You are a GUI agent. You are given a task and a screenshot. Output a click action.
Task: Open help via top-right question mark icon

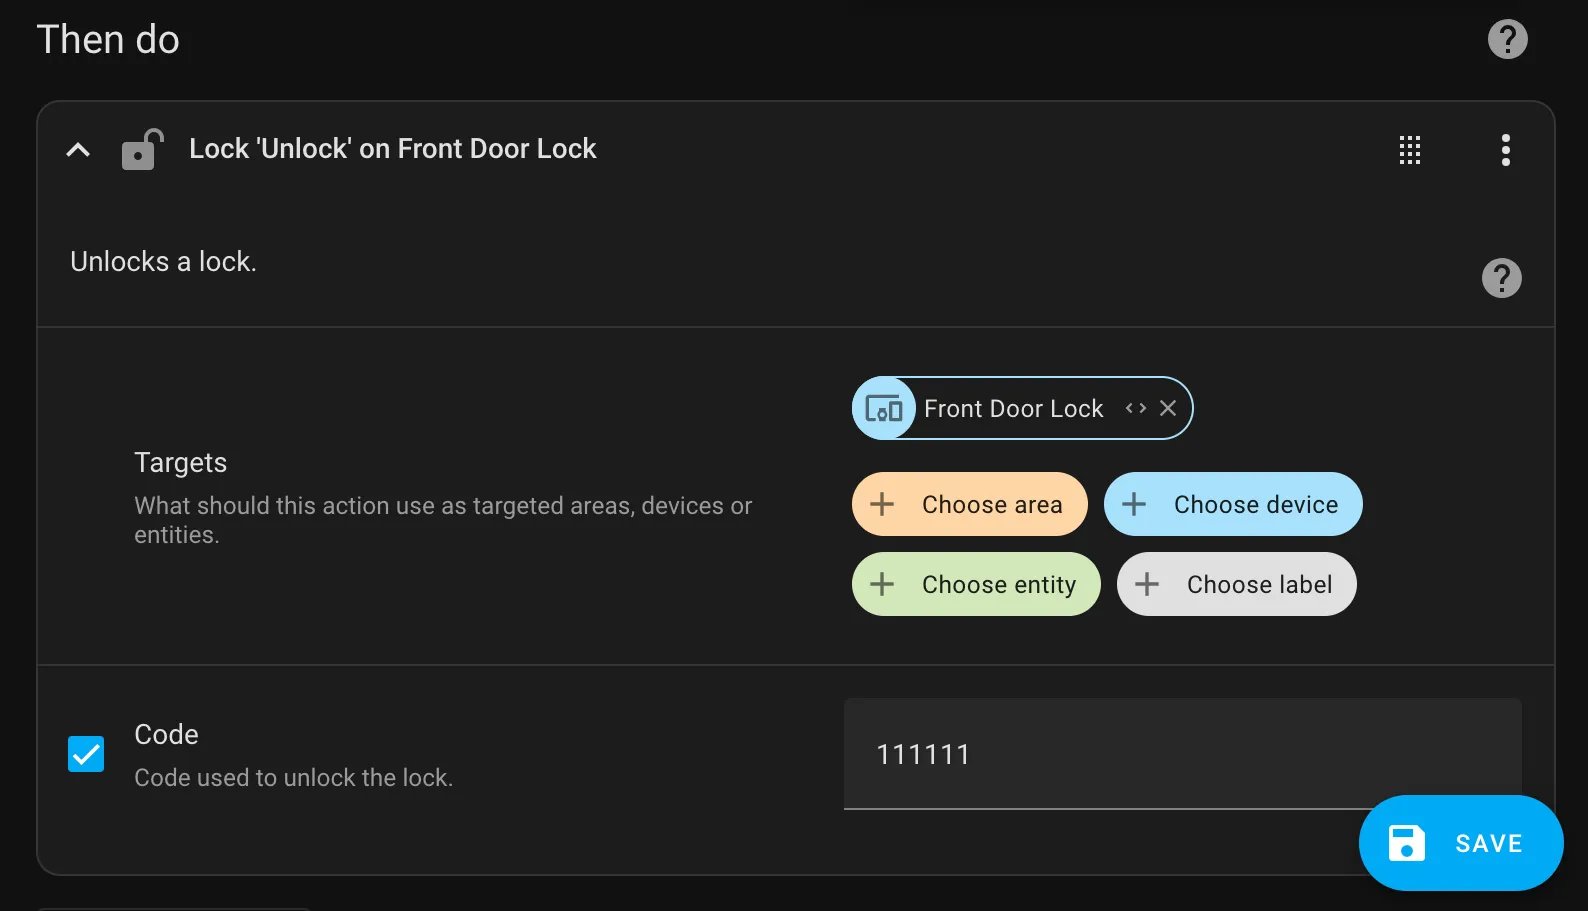point(1507,39)
